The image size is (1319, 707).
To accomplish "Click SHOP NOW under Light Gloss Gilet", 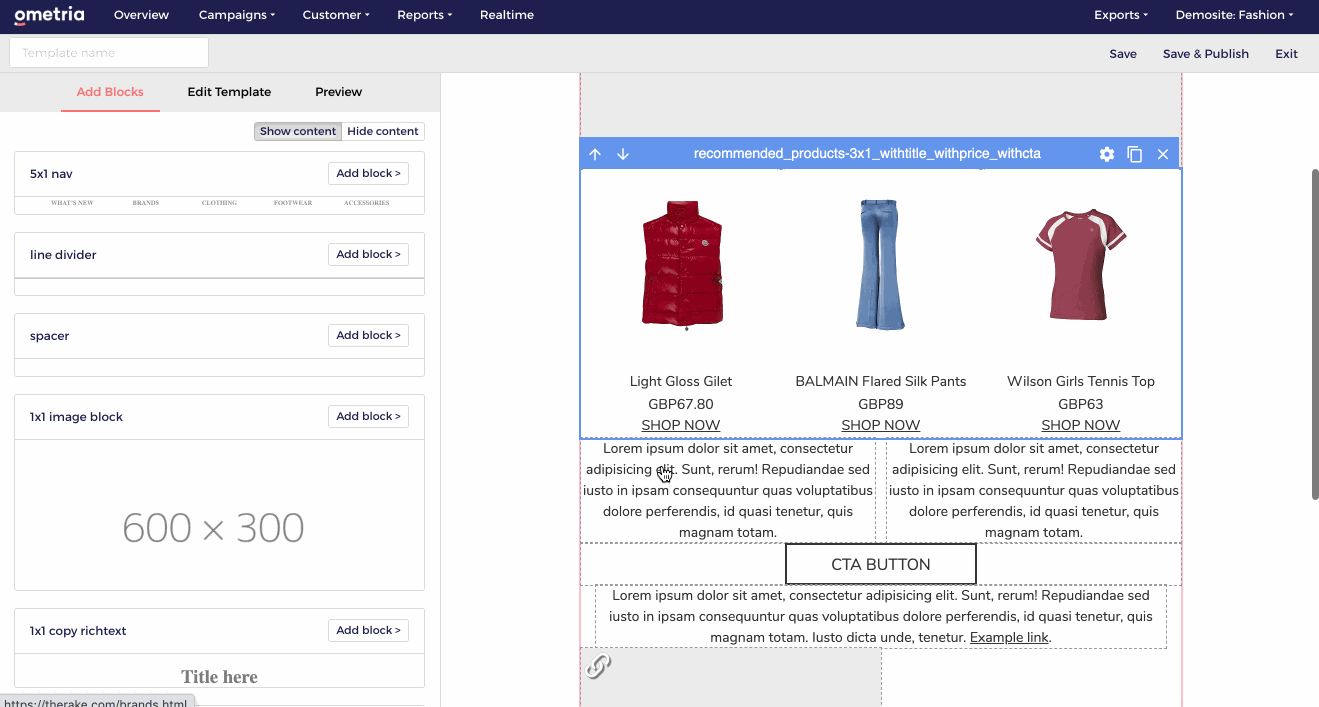I will 681,425.
